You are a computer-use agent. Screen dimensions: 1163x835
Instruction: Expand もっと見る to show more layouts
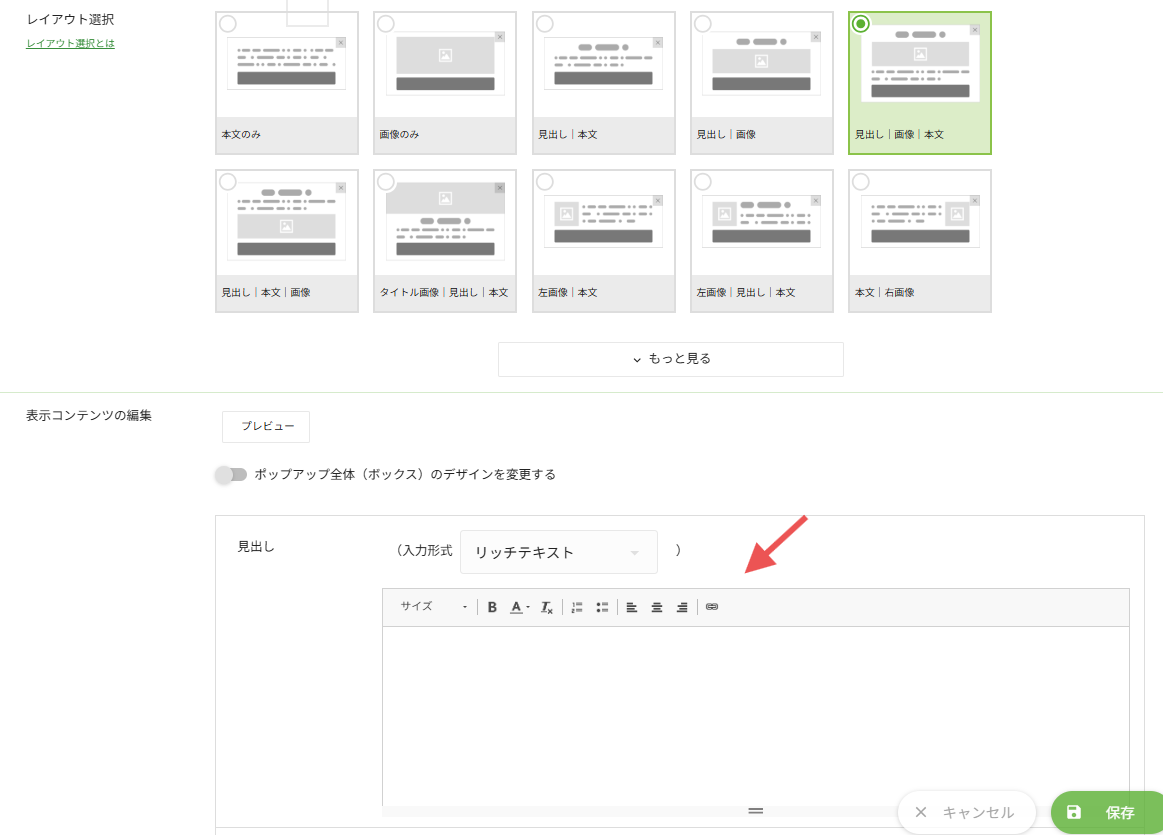point(671,359)
